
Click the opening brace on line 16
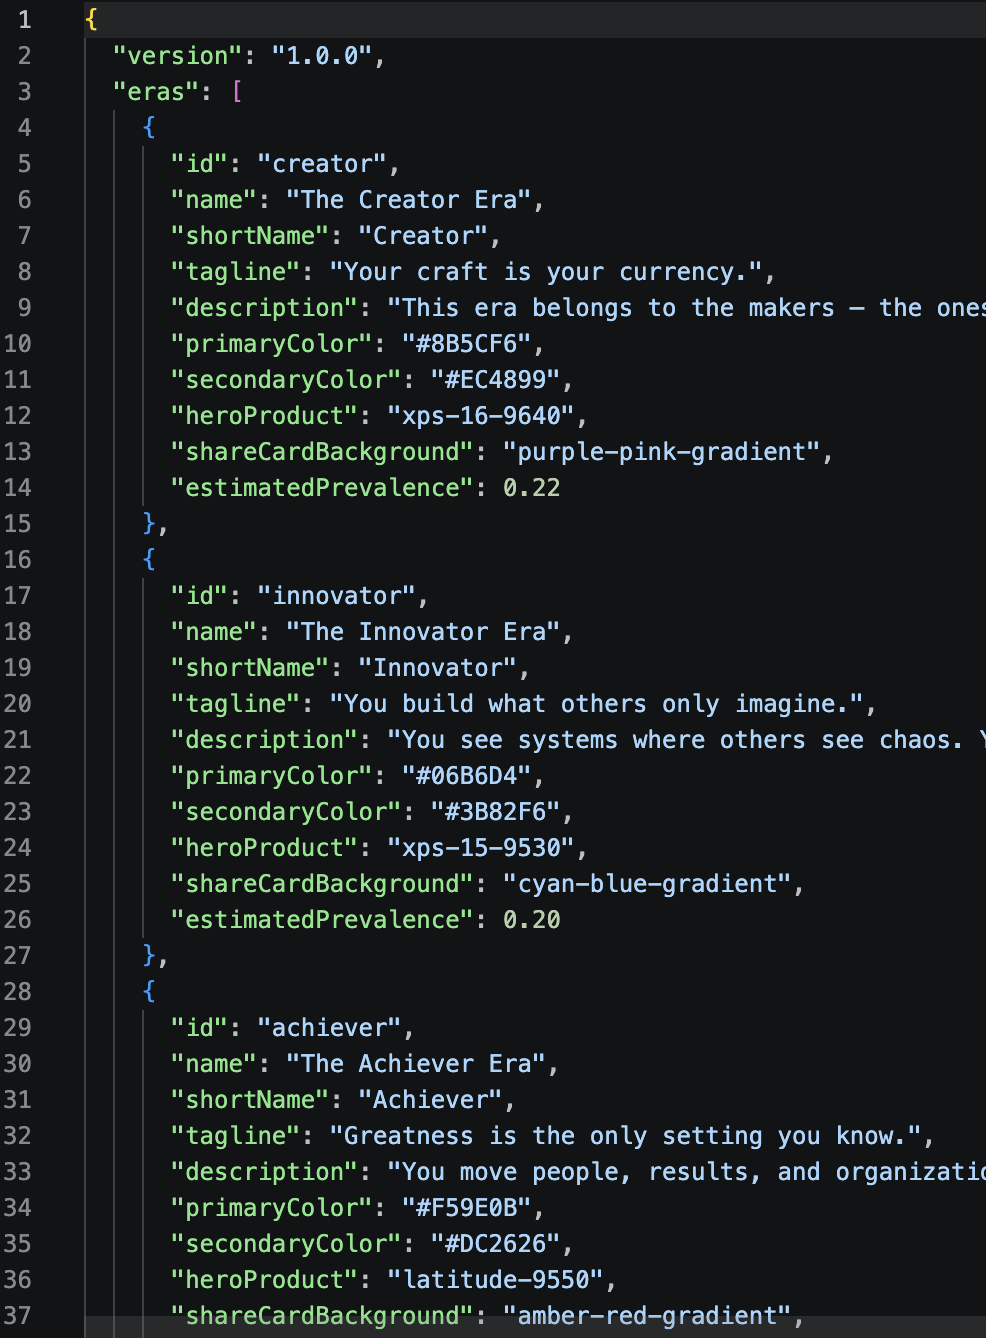(x=149, y=559)
